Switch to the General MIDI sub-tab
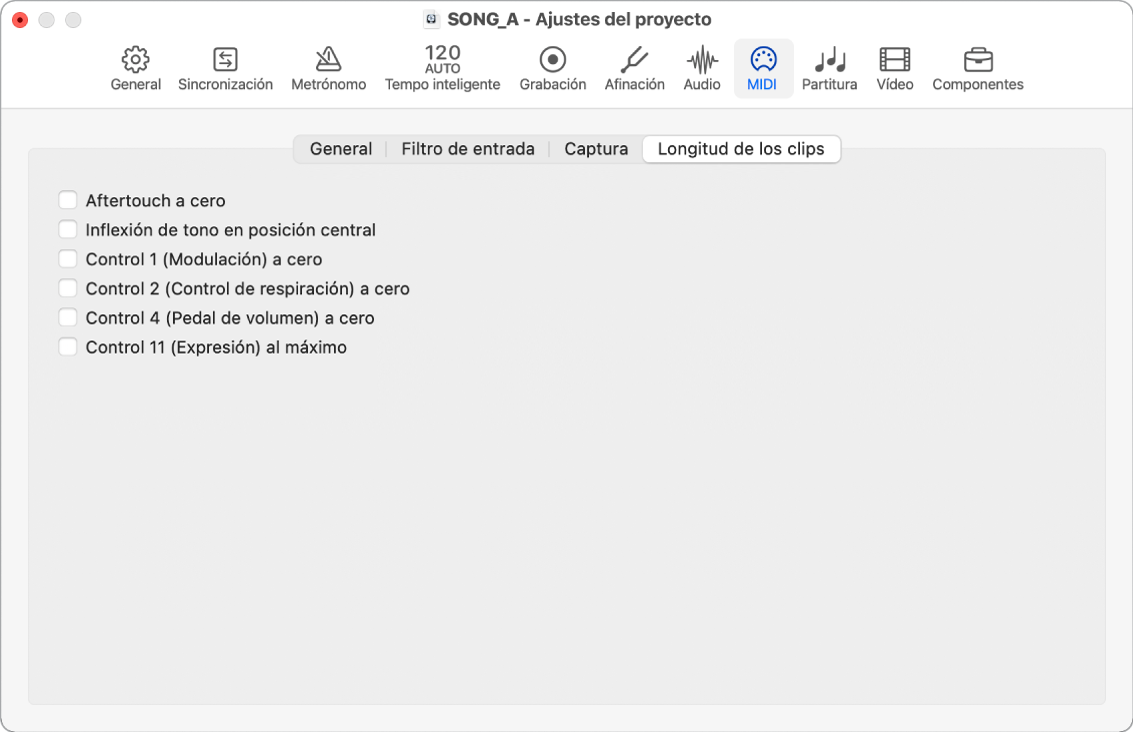This screenshot has height=732, width=1133. (x=341, y=149)
